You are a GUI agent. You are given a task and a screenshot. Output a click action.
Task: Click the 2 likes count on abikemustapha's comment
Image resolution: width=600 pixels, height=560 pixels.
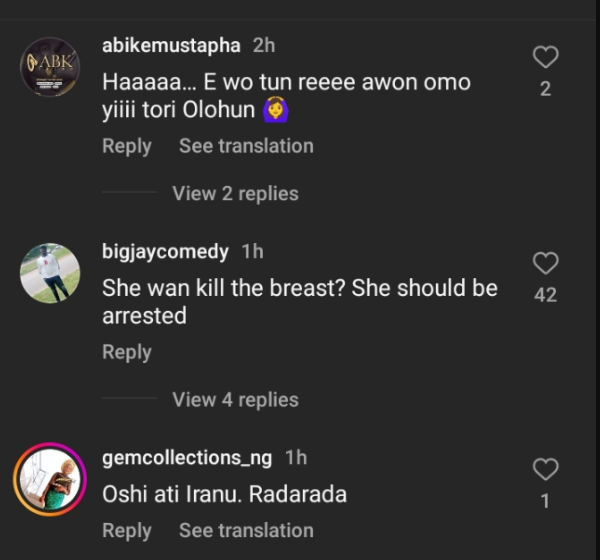tap(545, 89)
